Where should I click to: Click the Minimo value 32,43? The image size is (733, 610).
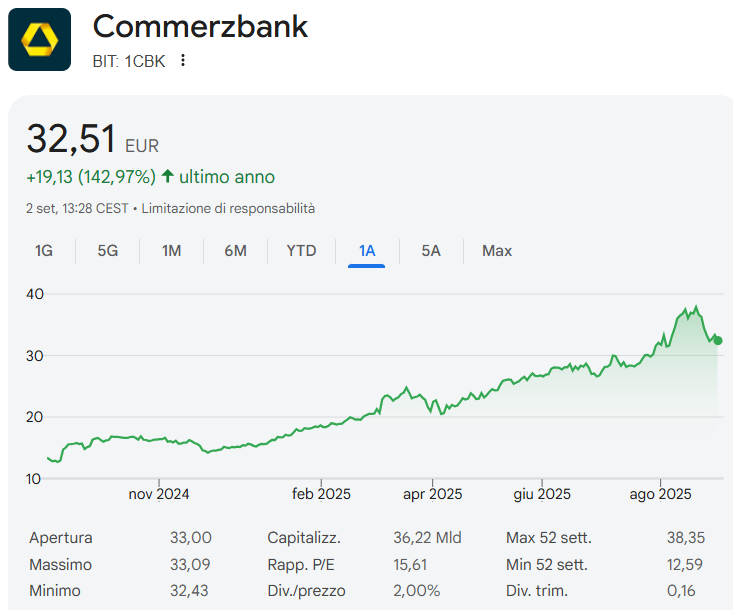[x=189, y=591]
